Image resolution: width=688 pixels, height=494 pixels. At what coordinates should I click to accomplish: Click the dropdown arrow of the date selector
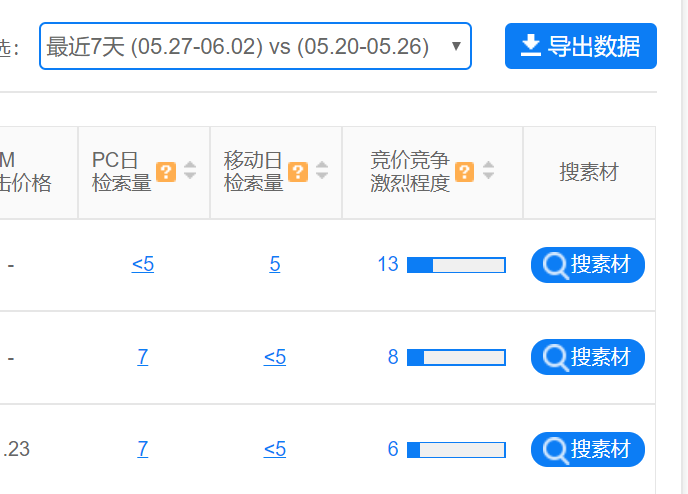point(456,46)
